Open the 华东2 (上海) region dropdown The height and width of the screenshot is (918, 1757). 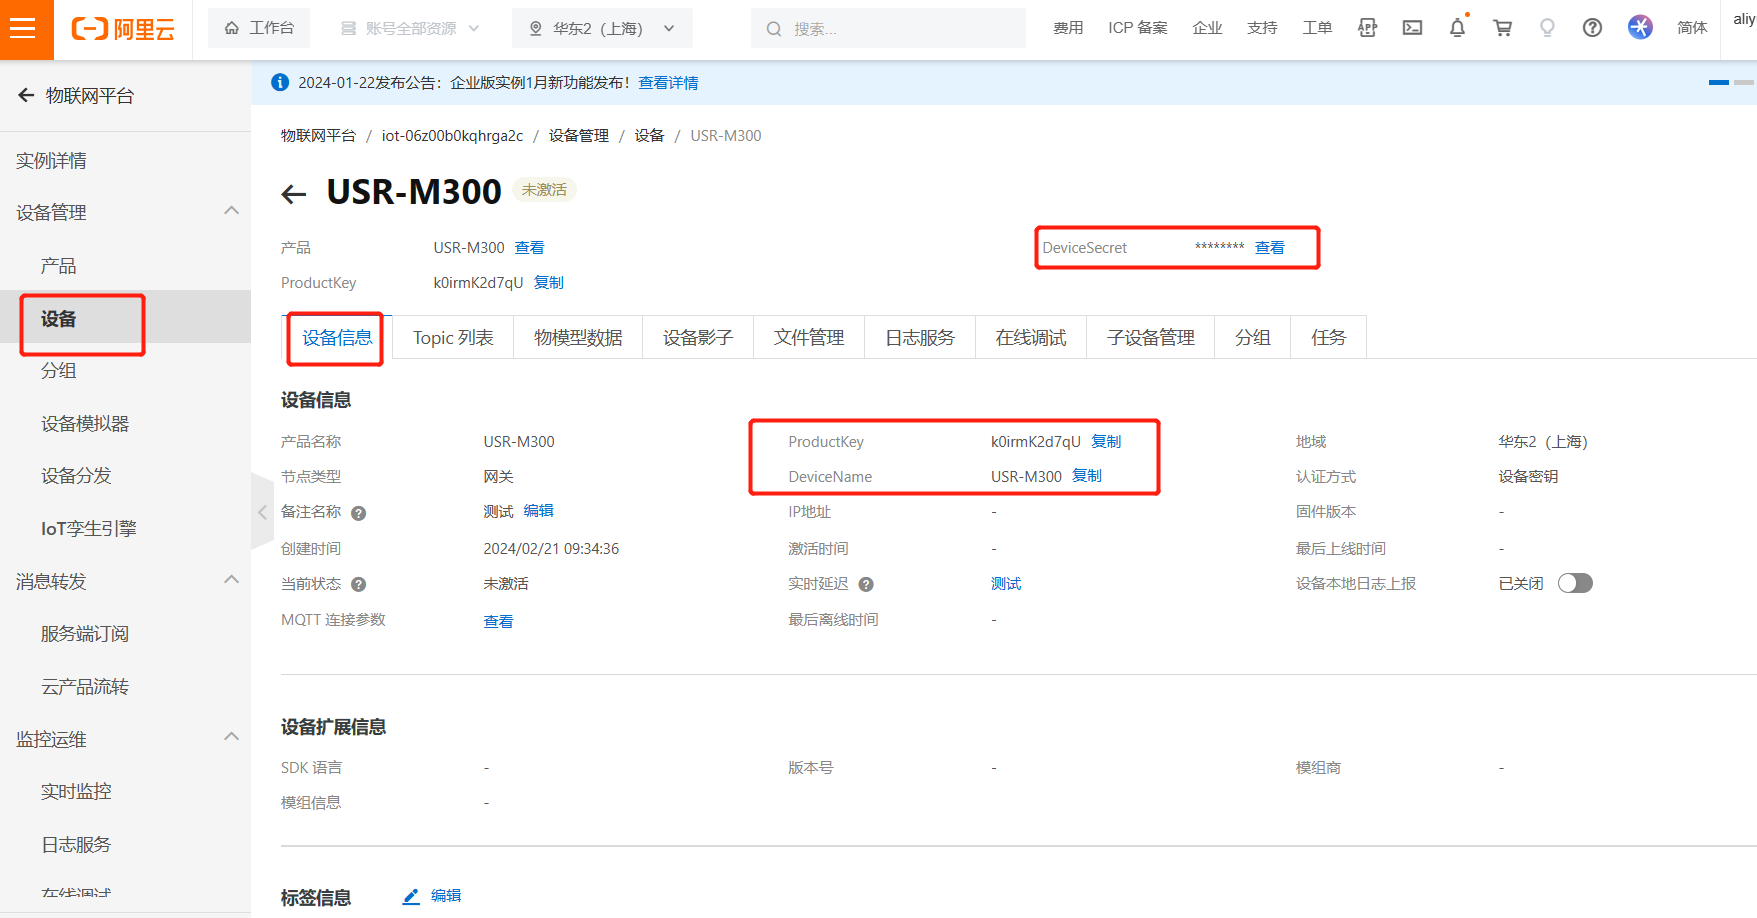tap(602, 28)
